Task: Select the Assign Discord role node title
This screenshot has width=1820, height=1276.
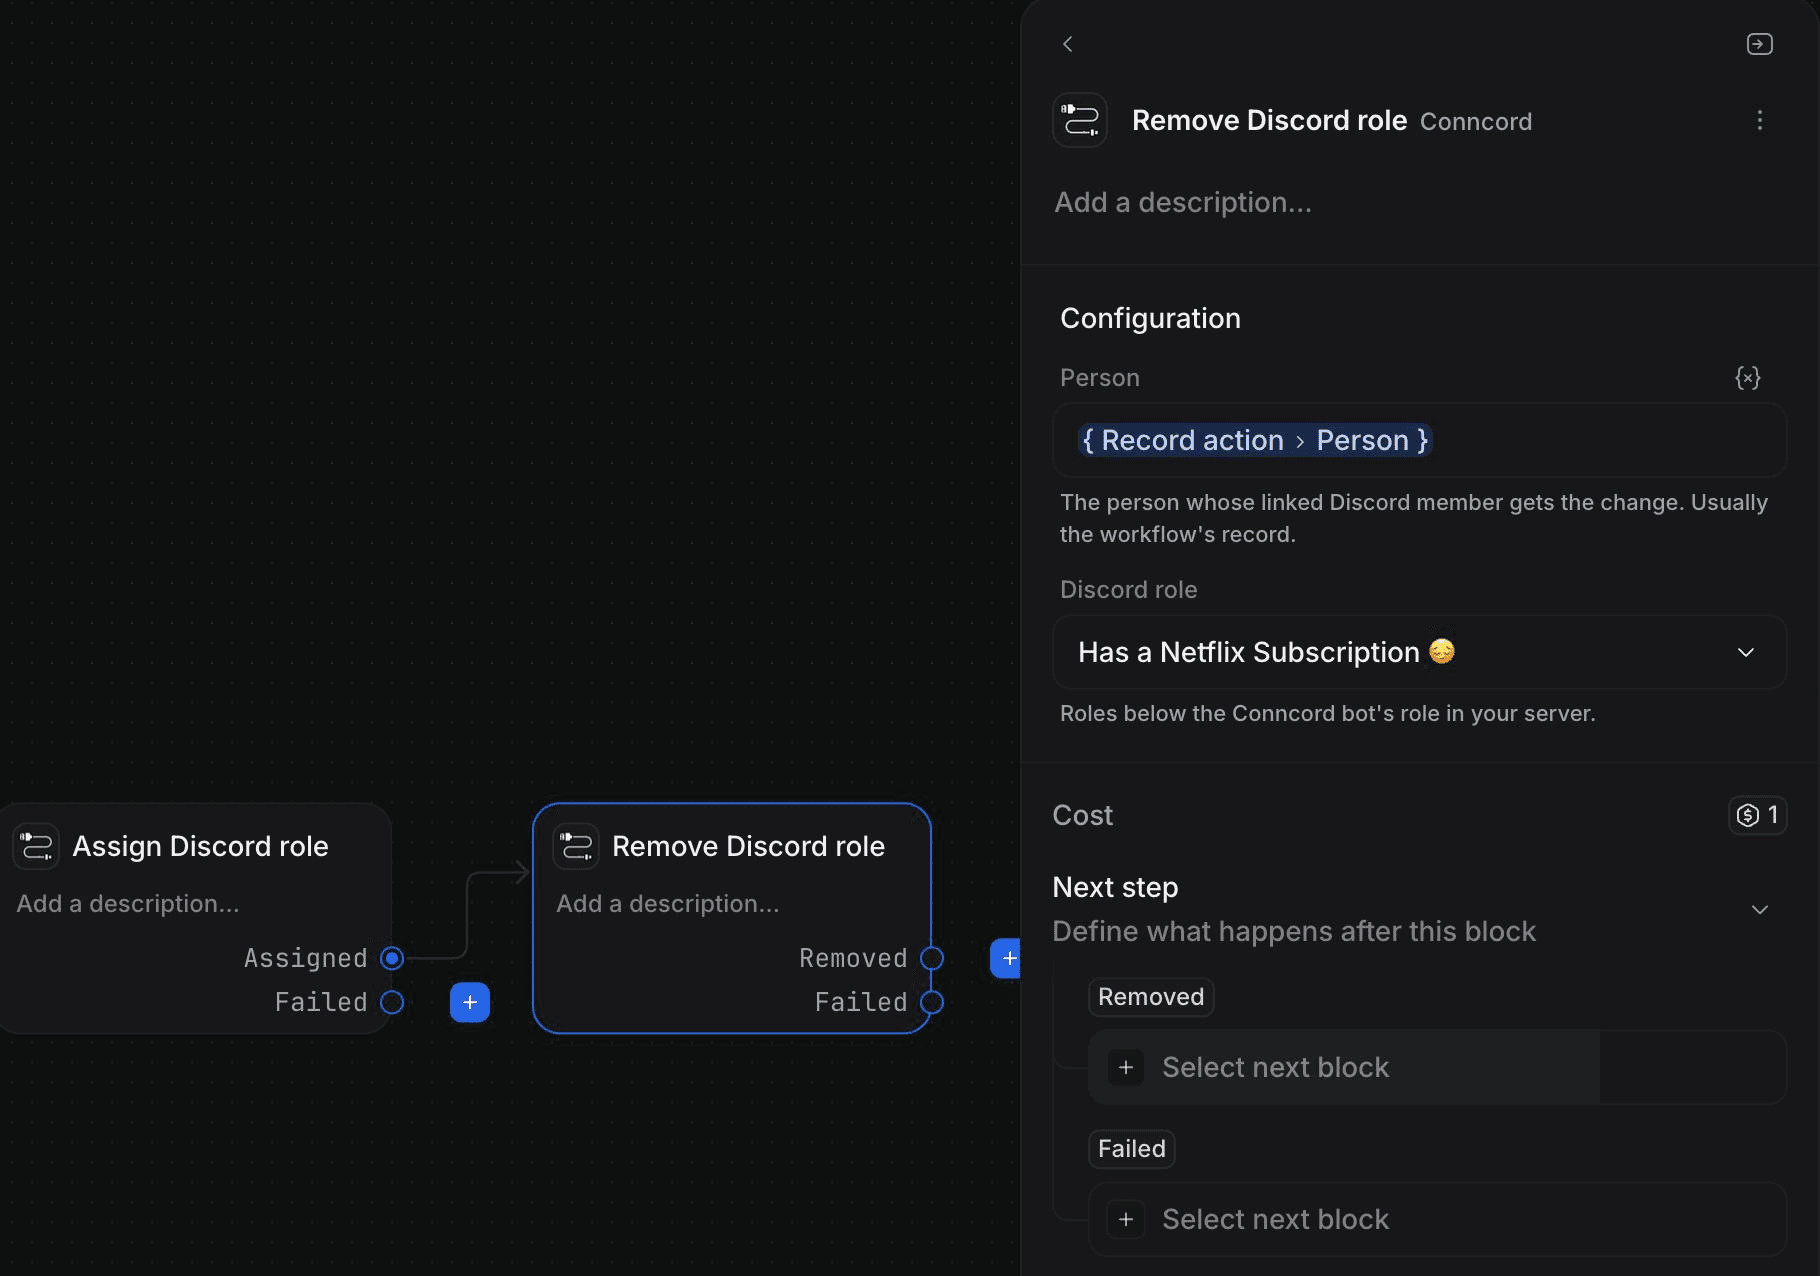Action: pyautogui.click(x=200, y=846)
